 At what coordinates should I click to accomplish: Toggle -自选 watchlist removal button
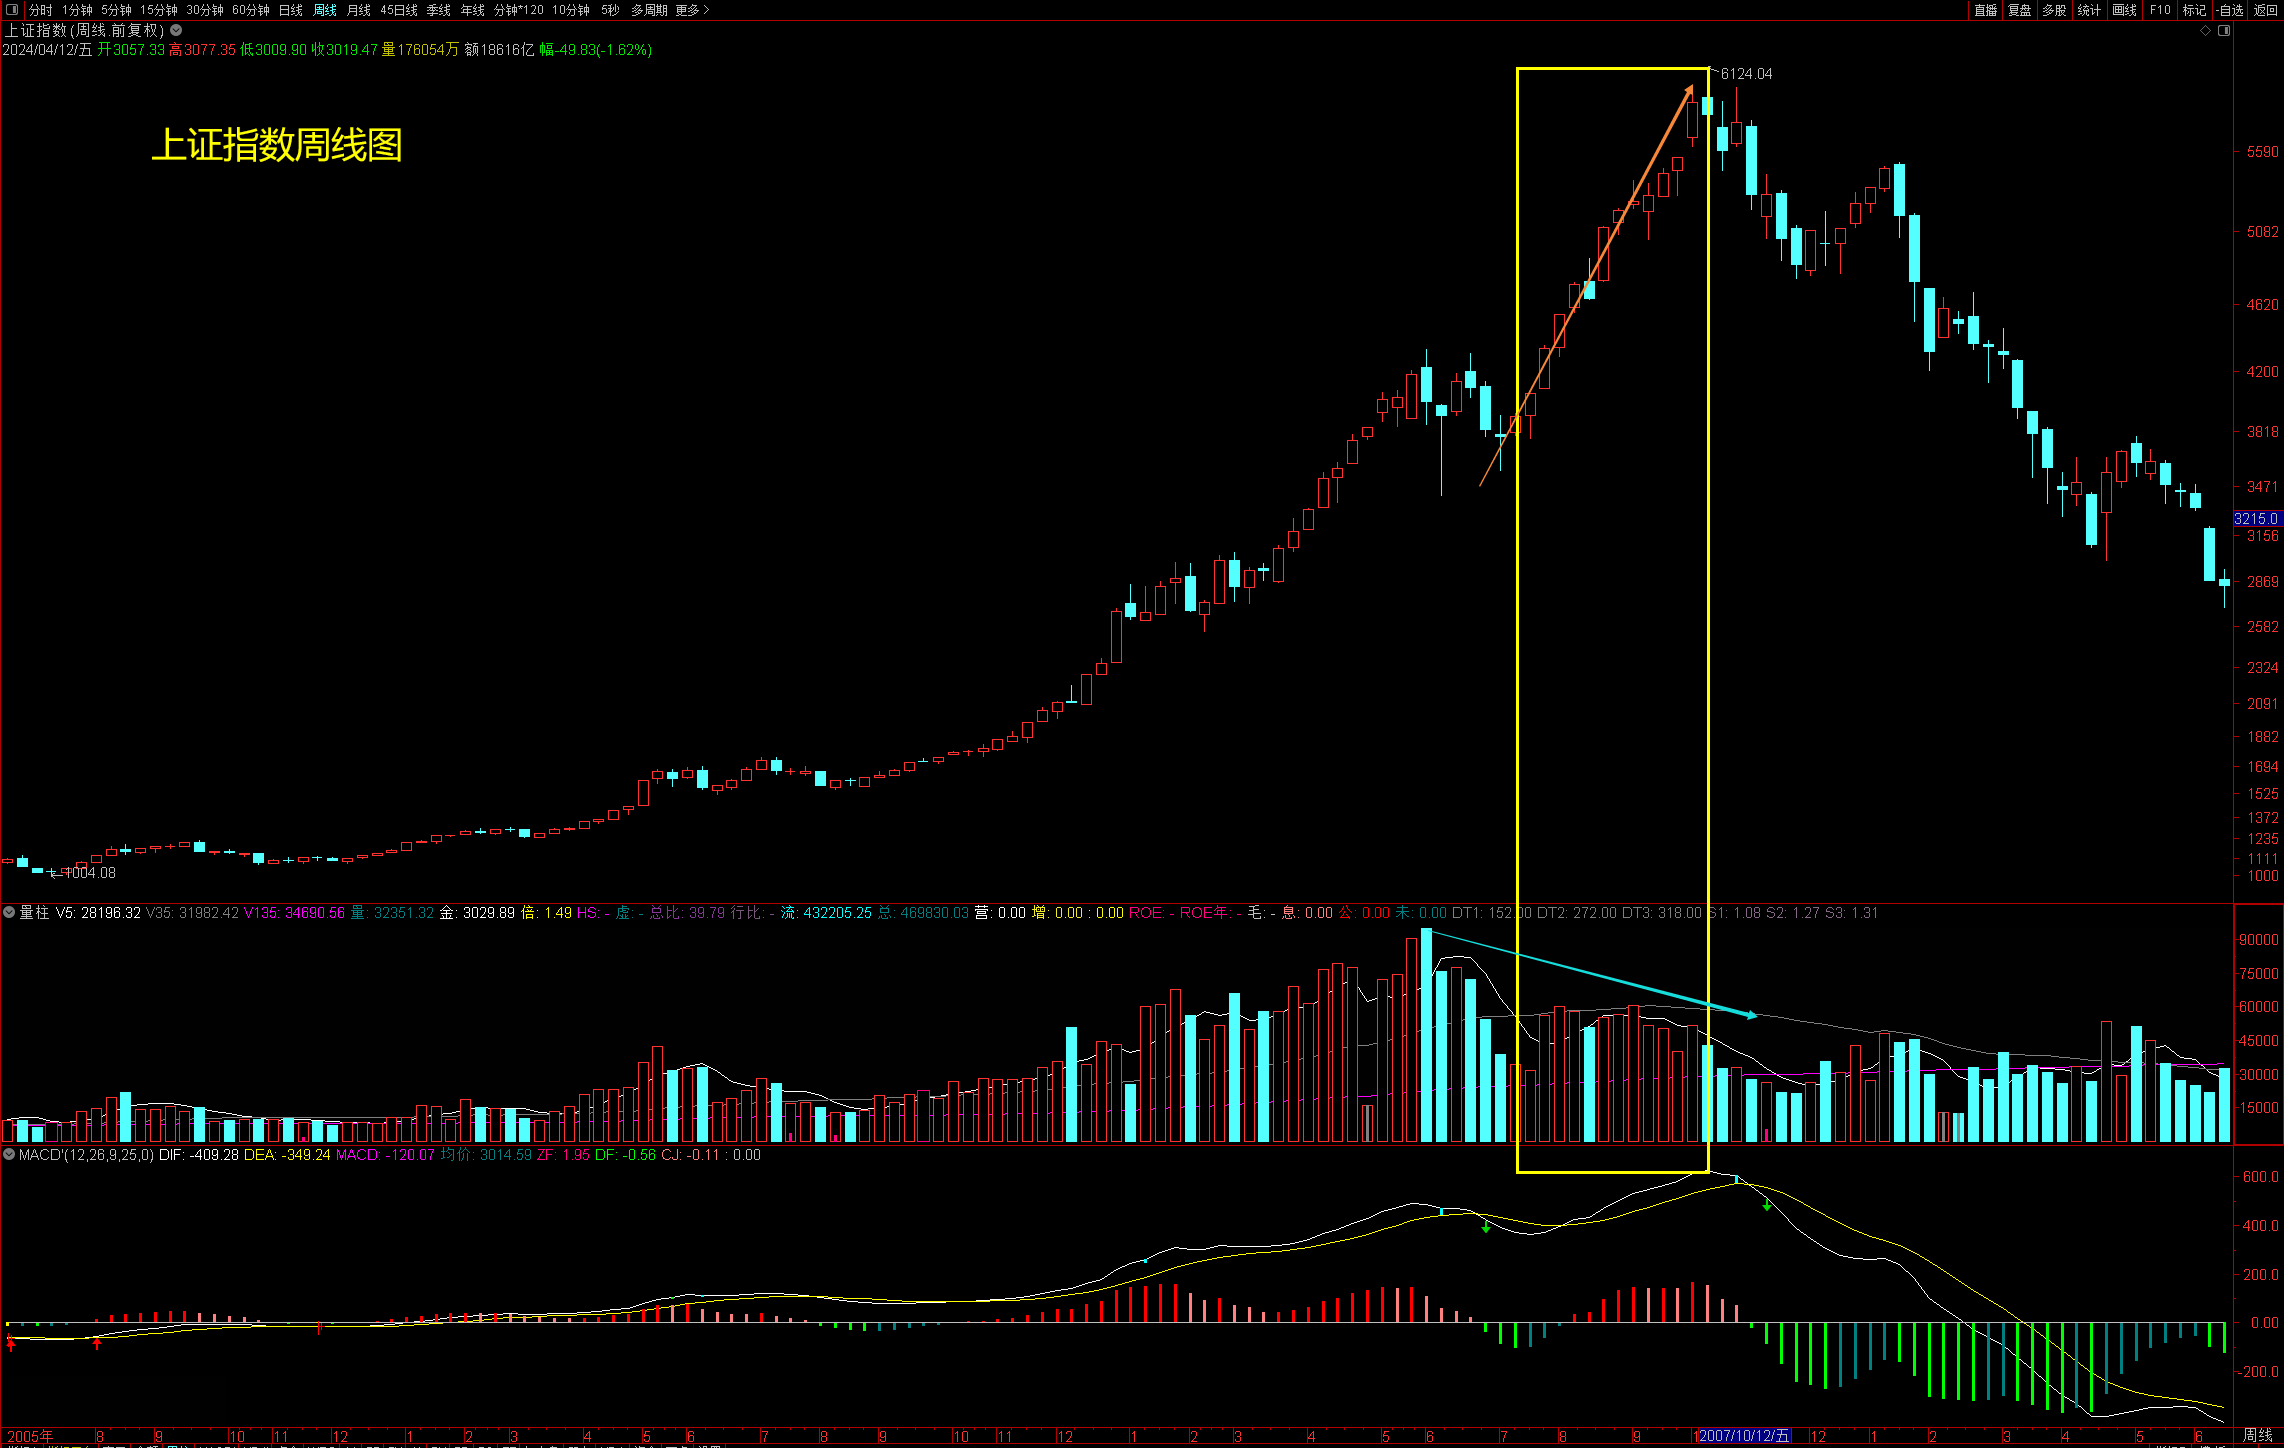pyautogui.click(x=2230, y=10)
